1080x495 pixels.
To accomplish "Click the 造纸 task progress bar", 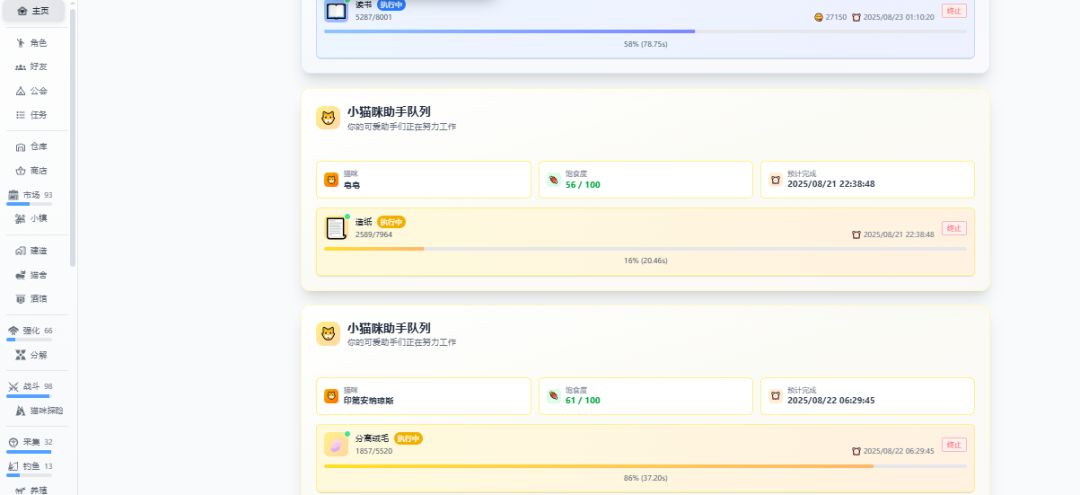I will pyautogui.click(x=645, y=249).
